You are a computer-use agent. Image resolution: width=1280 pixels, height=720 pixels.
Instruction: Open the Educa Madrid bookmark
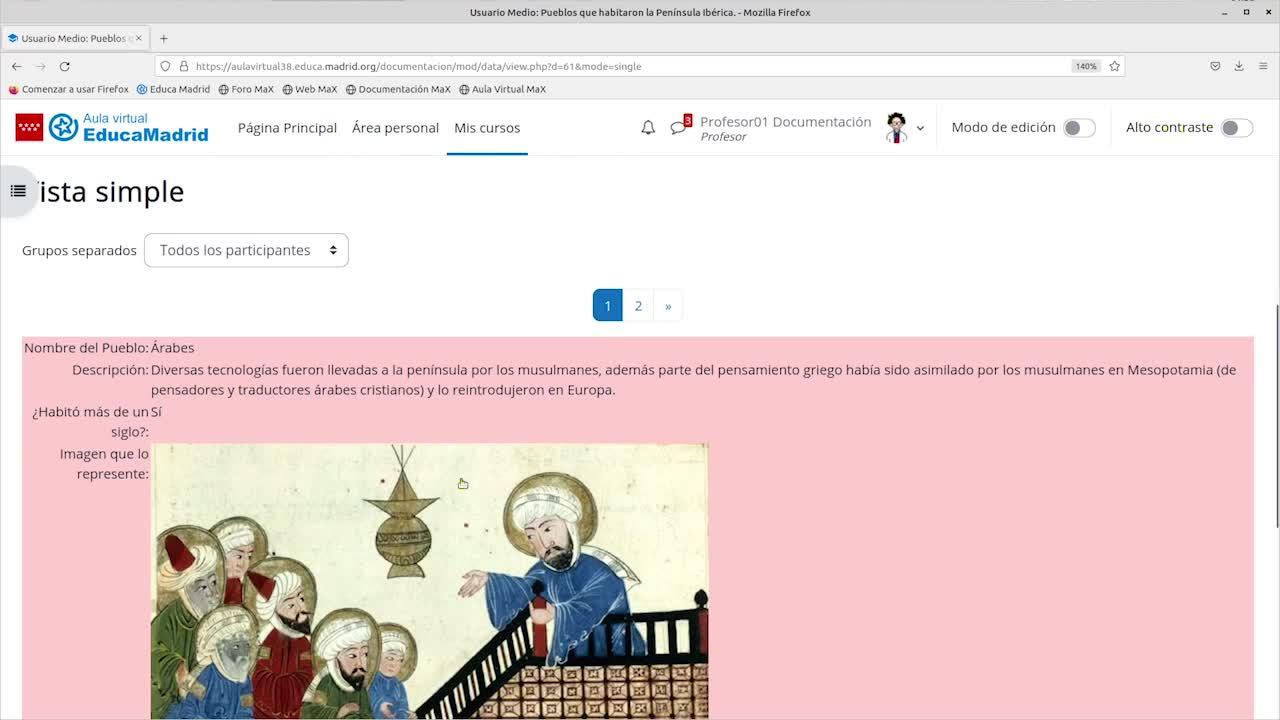point(173,89)
